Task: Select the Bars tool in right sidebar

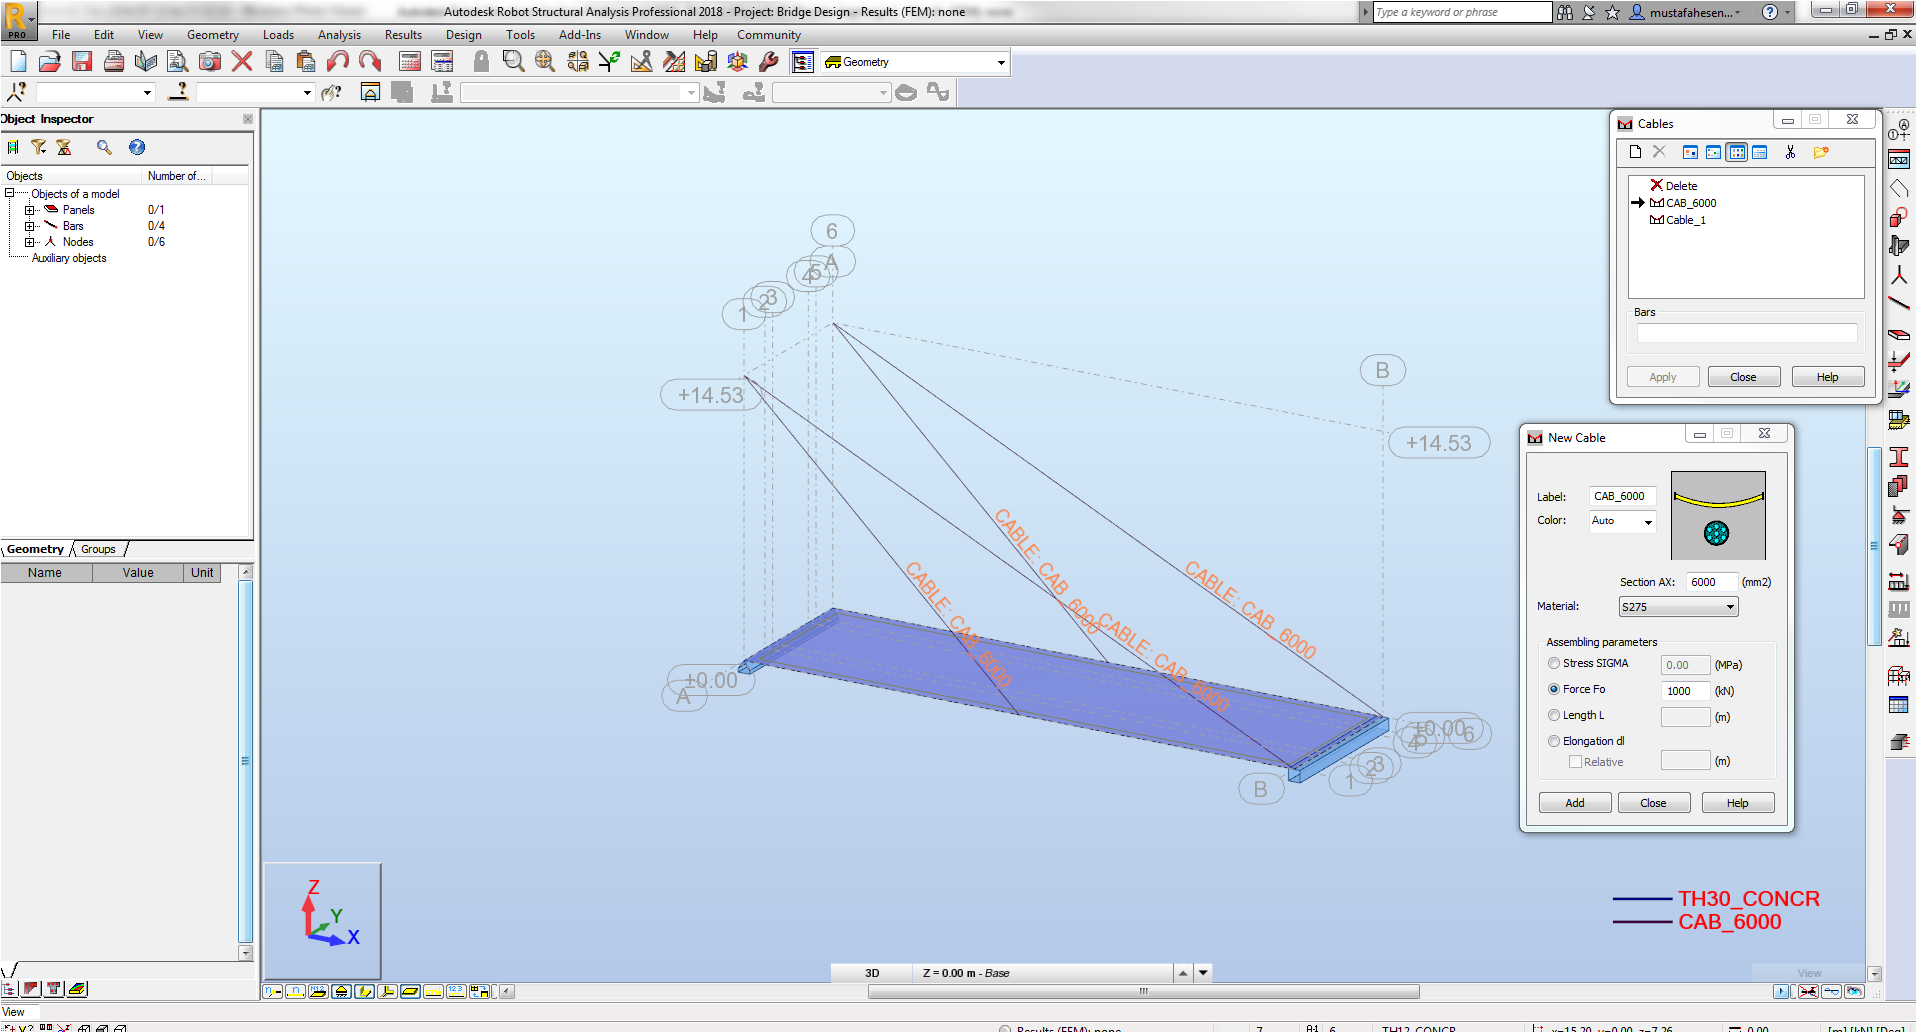Action: (x=1899, y=303)
